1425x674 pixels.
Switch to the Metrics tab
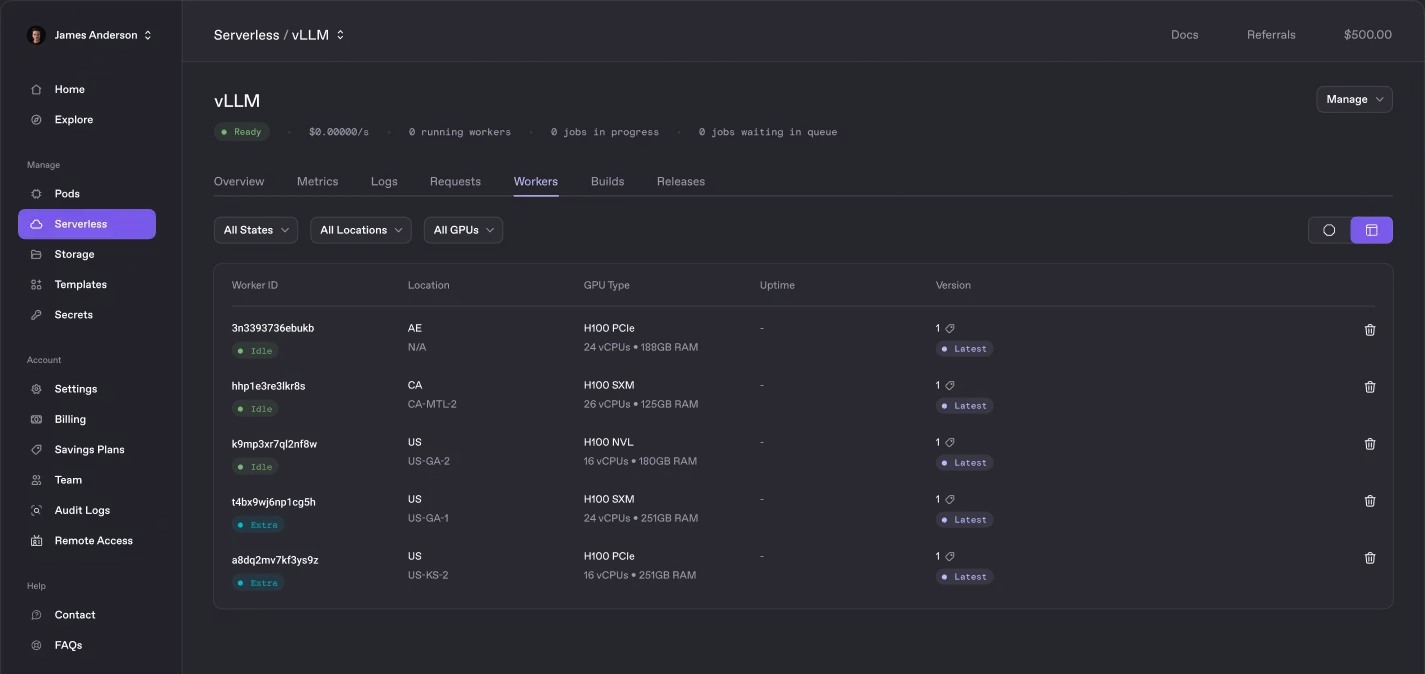[x=318, y=181]
